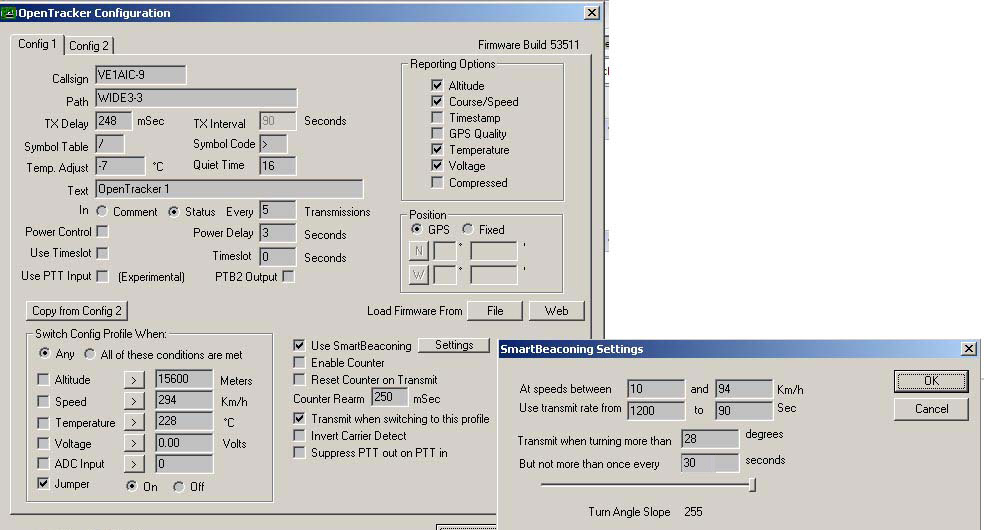Enable GPS Quality reporting option

click(437, 133)
